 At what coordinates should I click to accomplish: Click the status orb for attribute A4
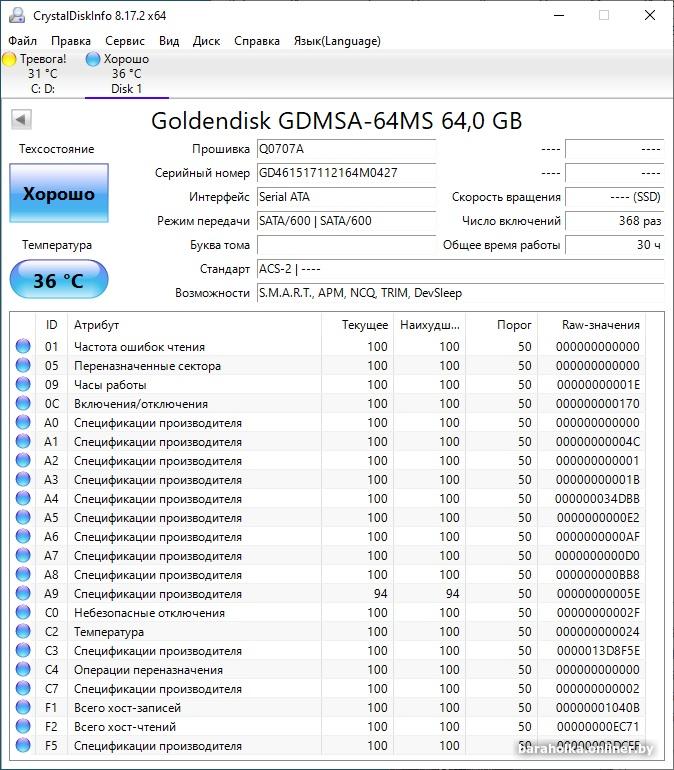pyautogui.click(x=23, y=498)
